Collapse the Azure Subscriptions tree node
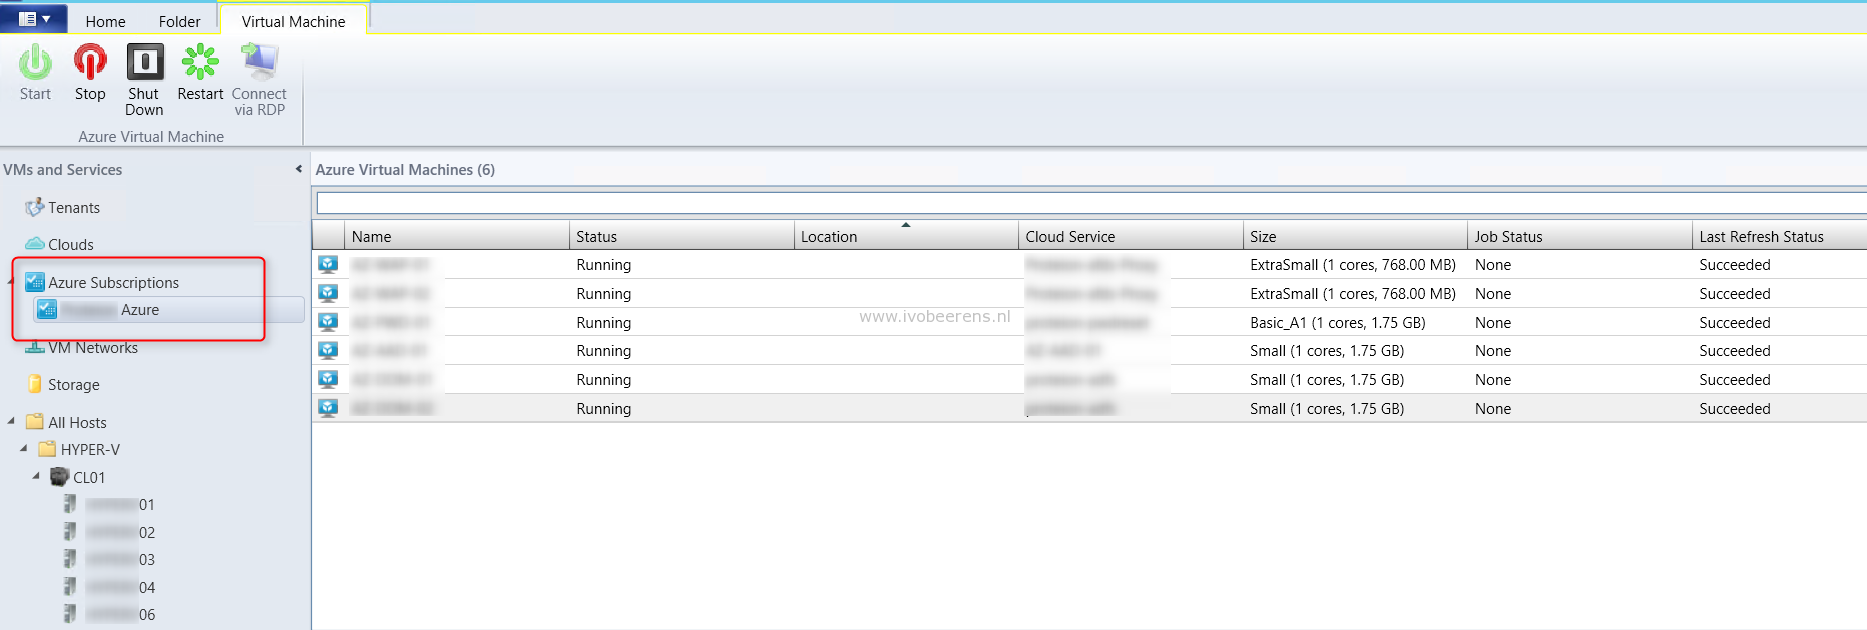This screenshot has height=630, width=1867. (11, 281)
